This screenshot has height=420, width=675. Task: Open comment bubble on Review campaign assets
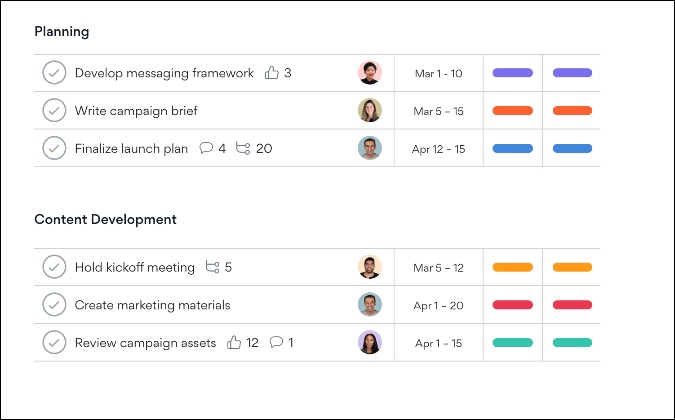[x=276, y=343]
